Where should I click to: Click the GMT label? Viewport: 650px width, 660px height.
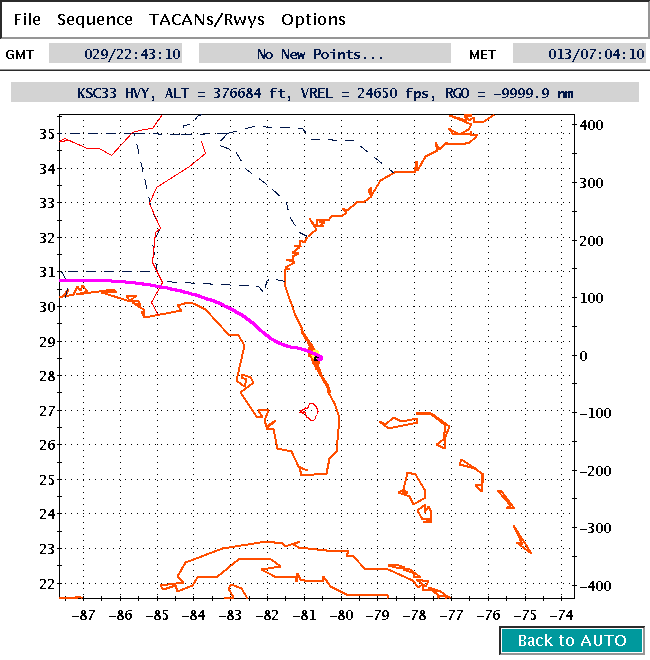[19, 55]
